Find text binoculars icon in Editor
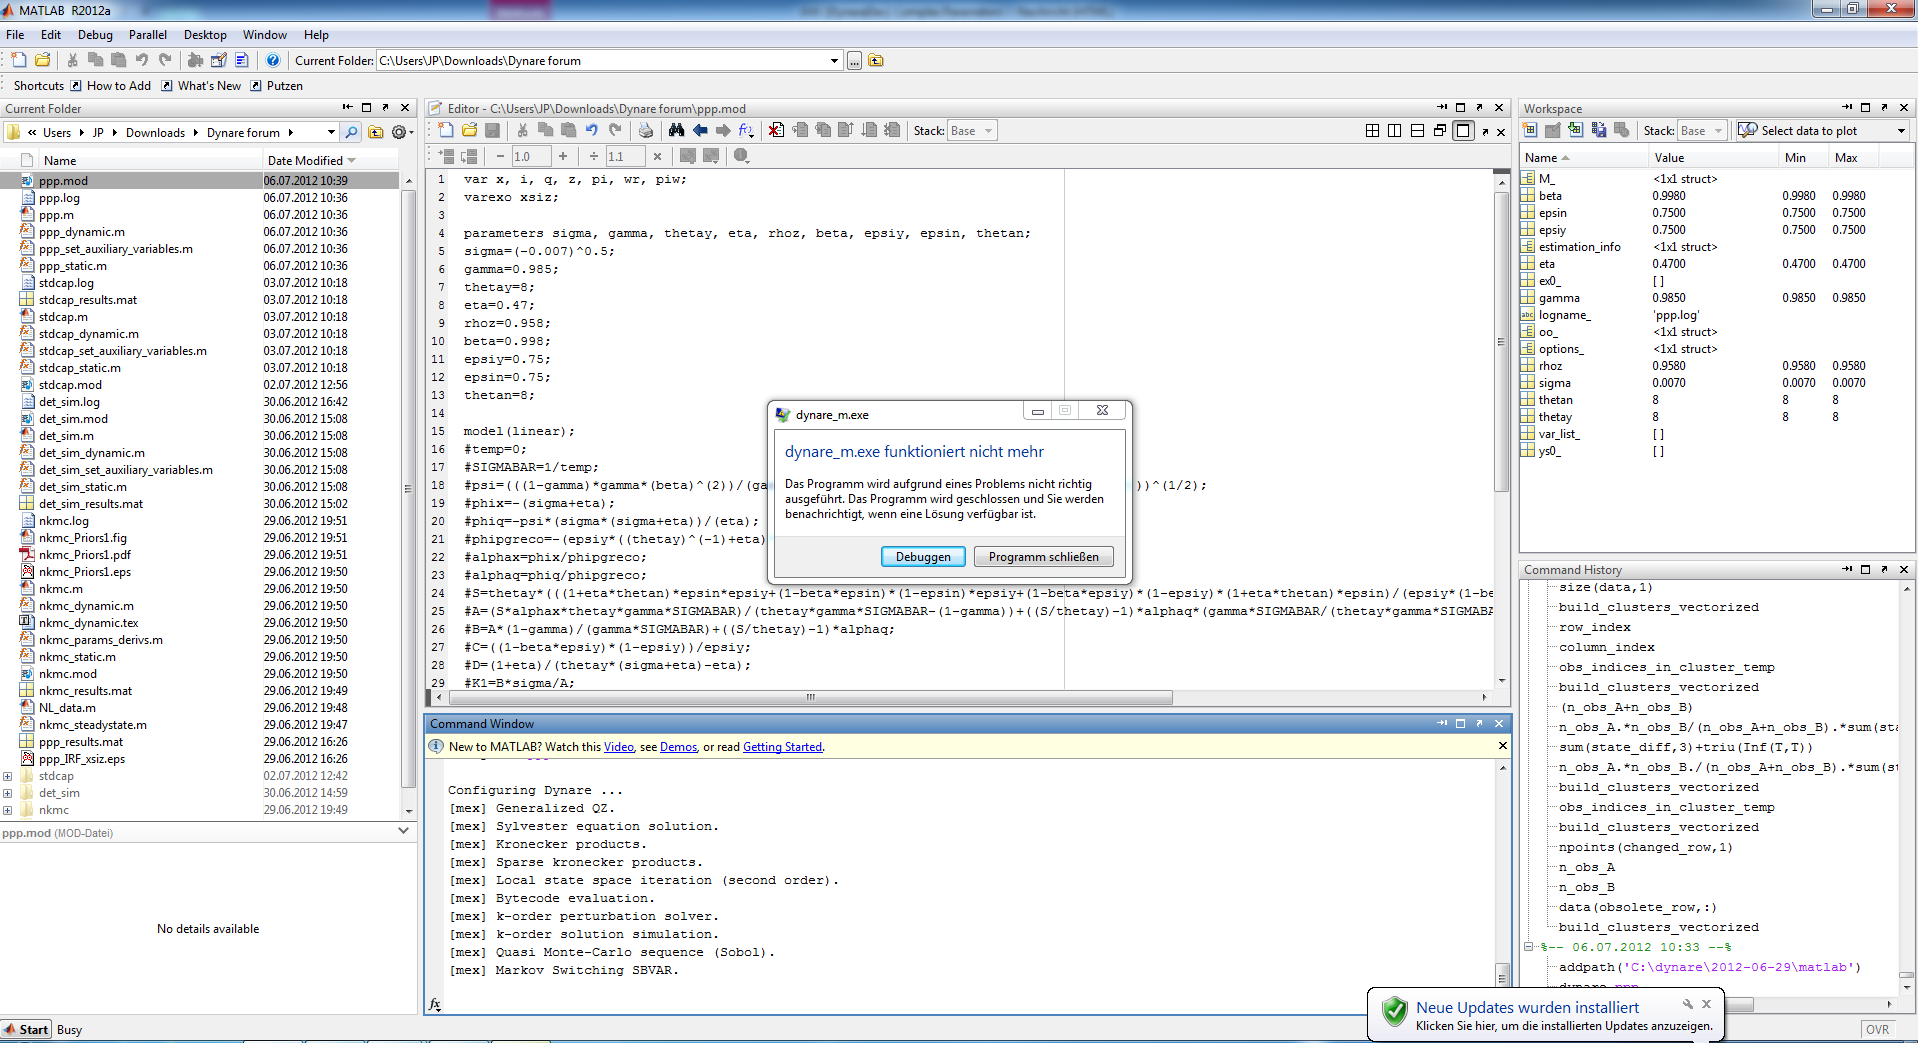 (x=677, y=131)
